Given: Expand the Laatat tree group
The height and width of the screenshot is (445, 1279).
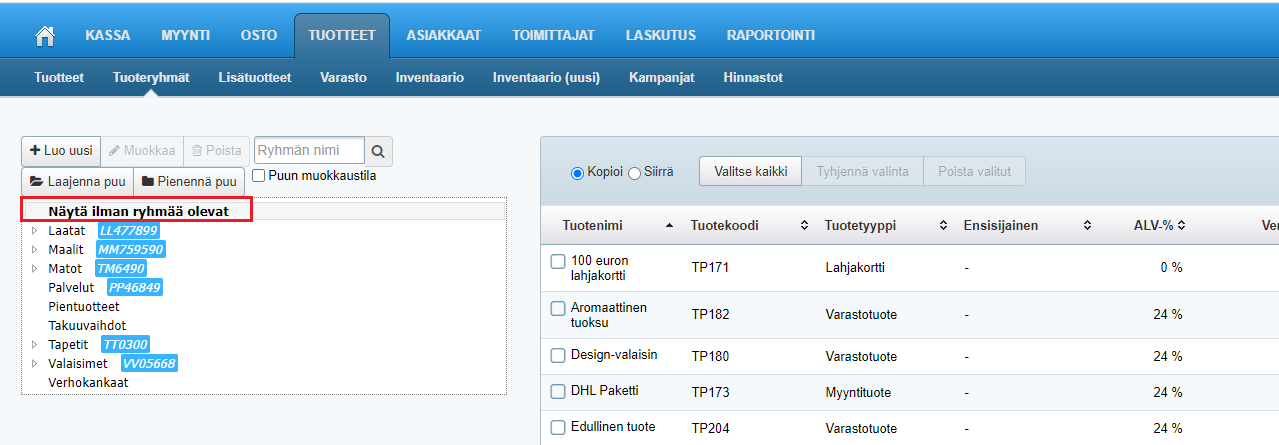Looking at the screenshot, I should (x=35, y=231).
